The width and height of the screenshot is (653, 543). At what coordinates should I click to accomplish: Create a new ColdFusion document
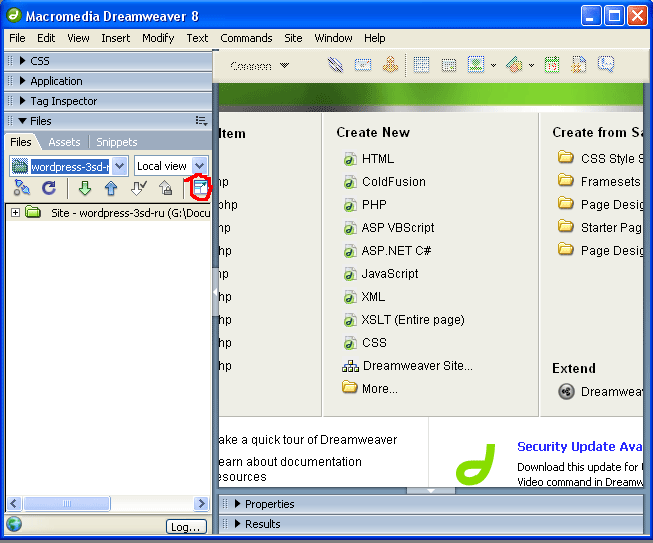(394, 182)
